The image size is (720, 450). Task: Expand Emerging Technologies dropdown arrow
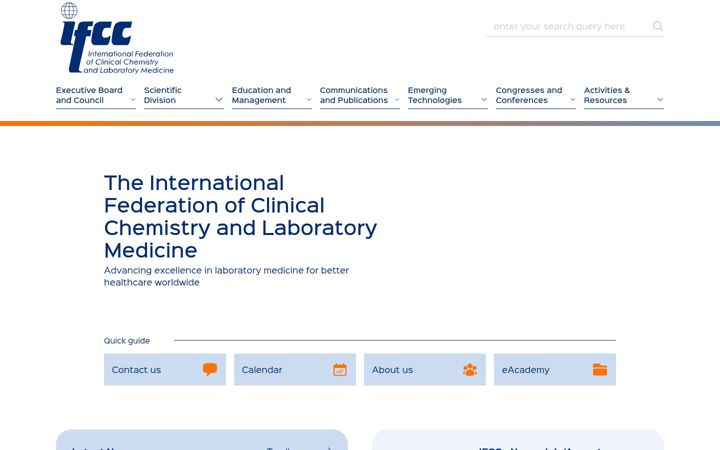point(484,100)
